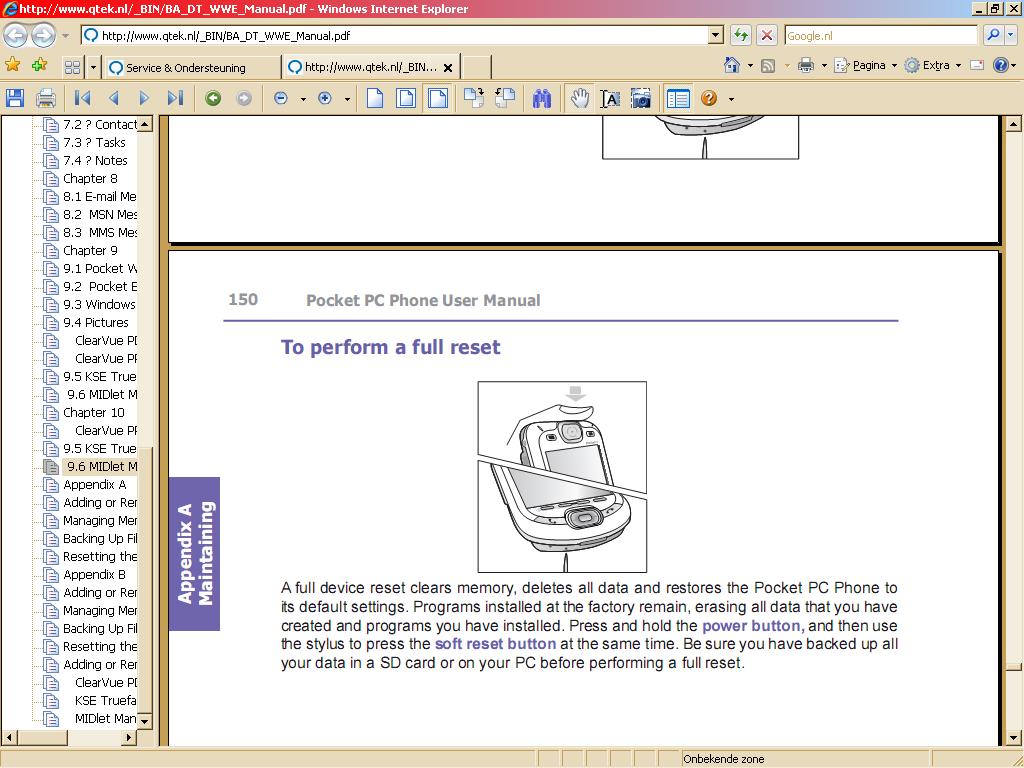Open the Extra menu
The image size is (1024, 768).
click(933, 65)
